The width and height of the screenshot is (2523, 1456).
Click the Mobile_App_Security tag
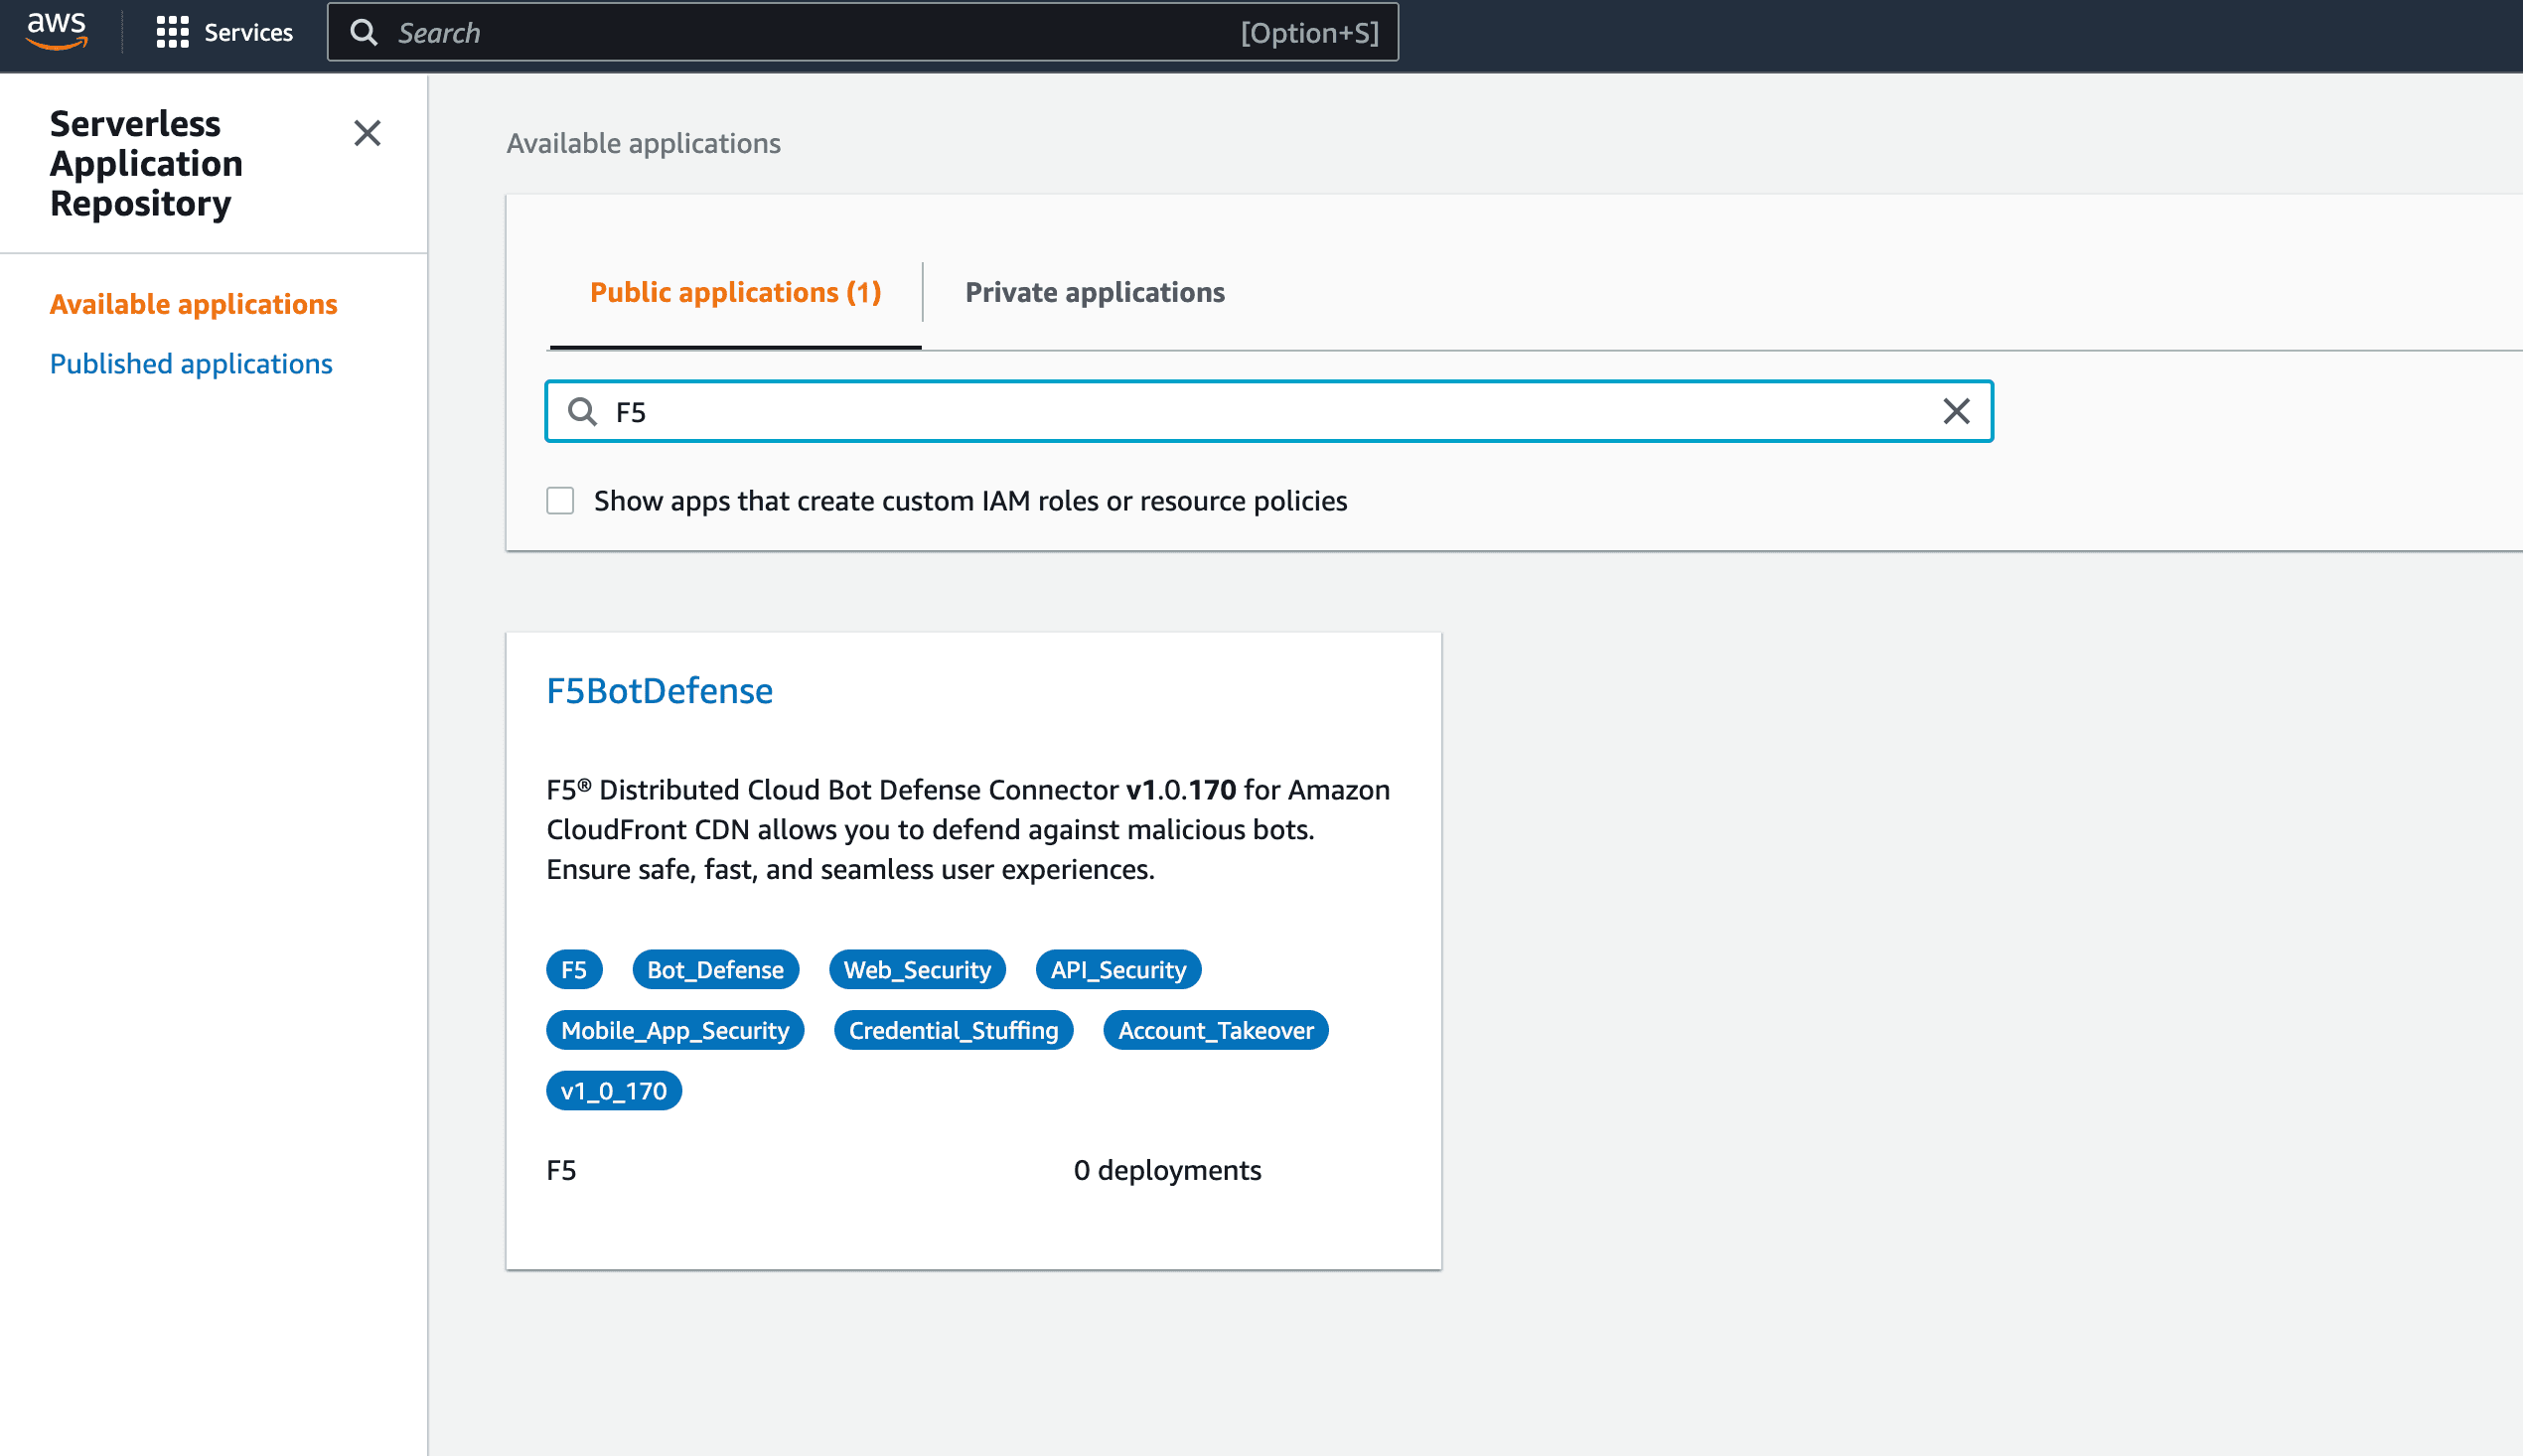coord(675,1029)
